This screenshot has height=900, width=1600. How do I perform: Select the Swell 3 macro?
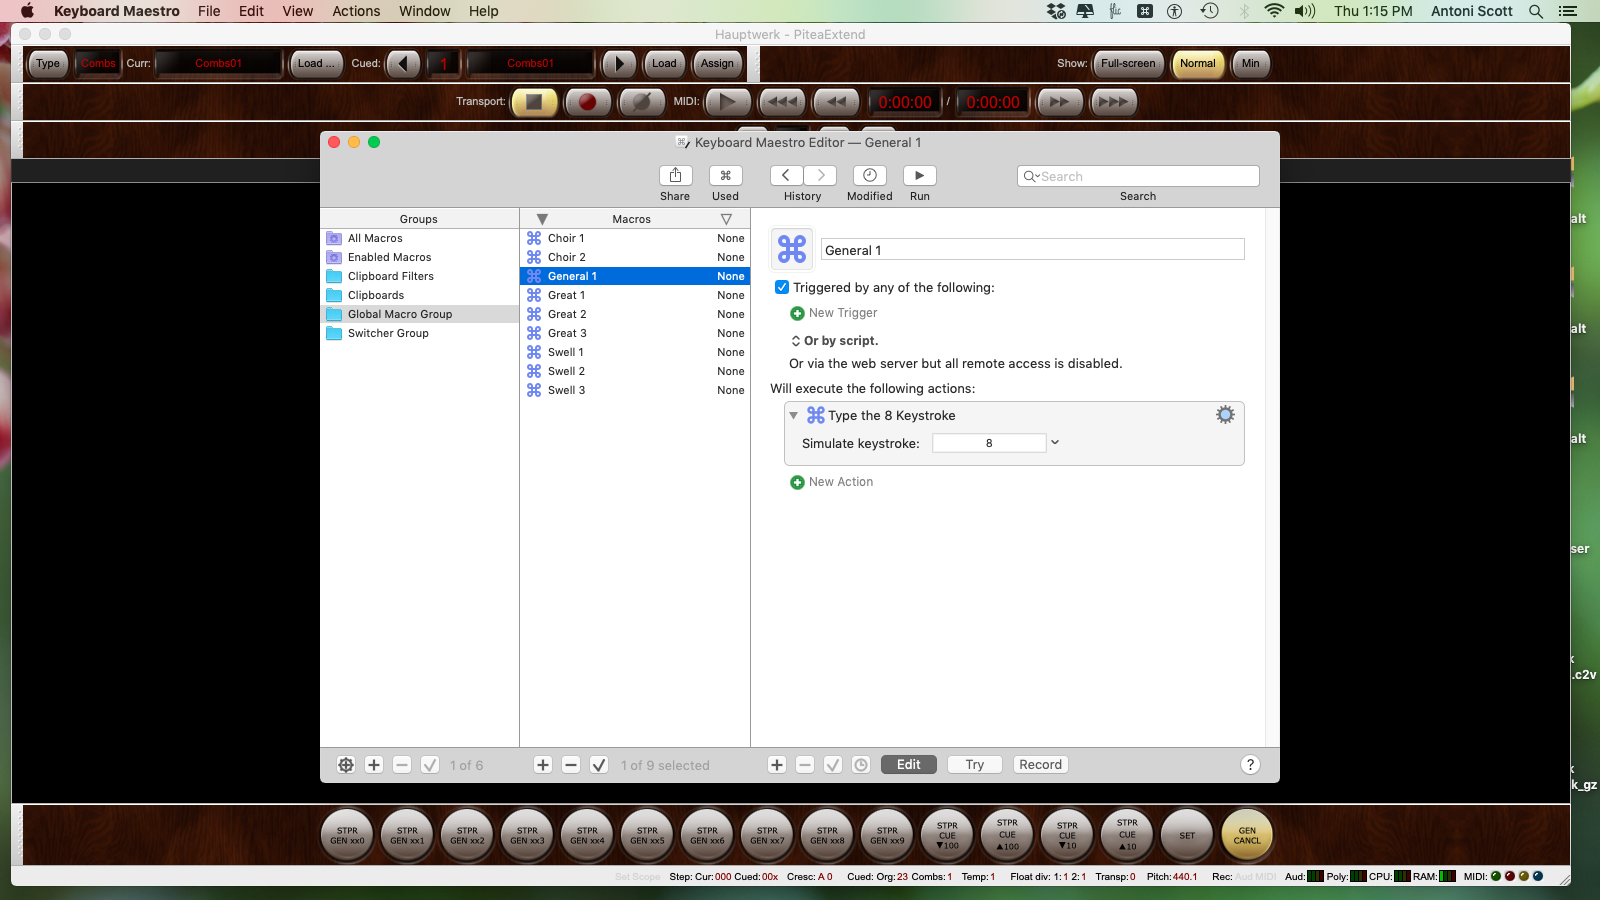(x=635, y=390)
